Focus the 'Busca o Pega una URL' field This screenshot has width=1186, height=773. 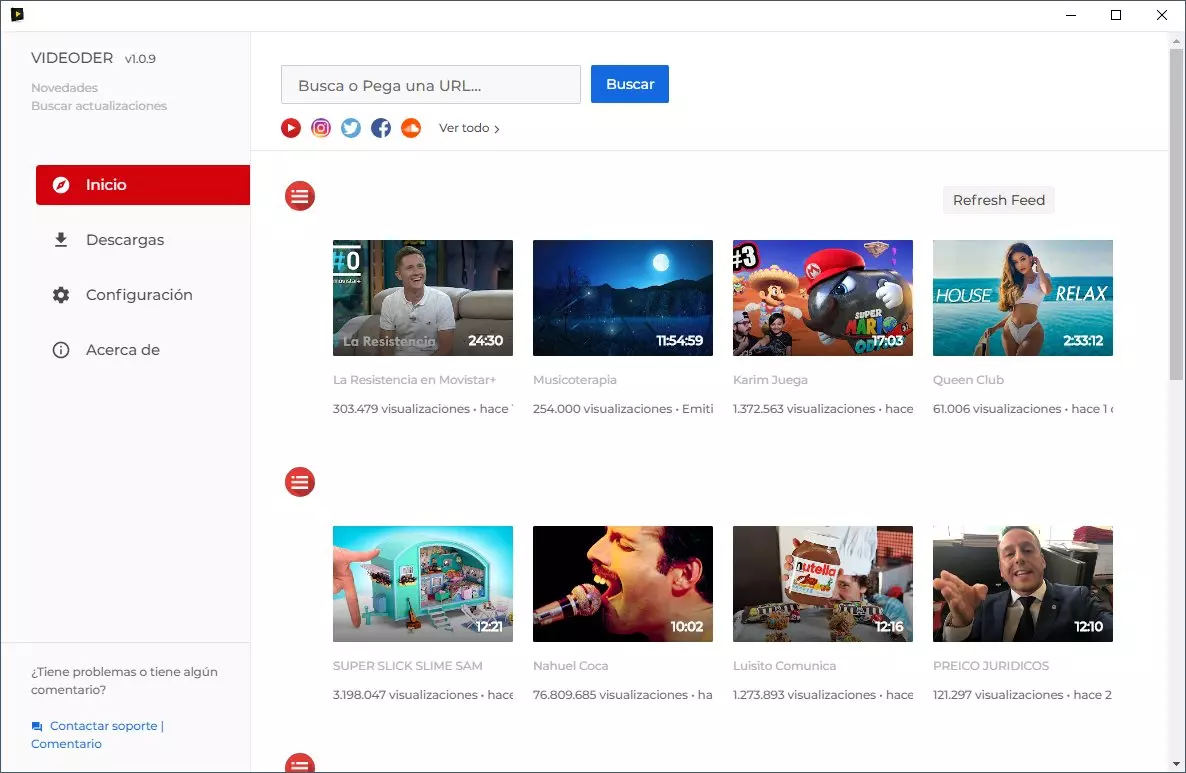[x=431, y=85]
